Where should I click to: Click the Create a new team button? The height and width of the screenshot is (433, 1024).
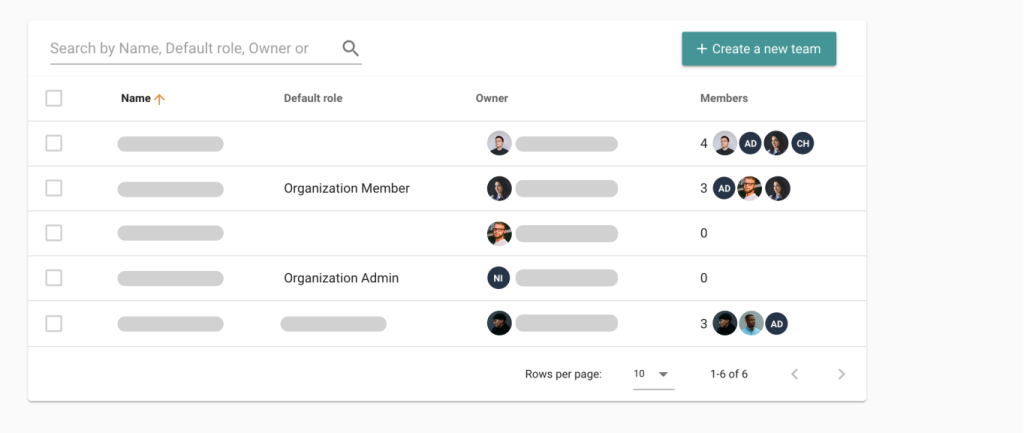point(759,49)
